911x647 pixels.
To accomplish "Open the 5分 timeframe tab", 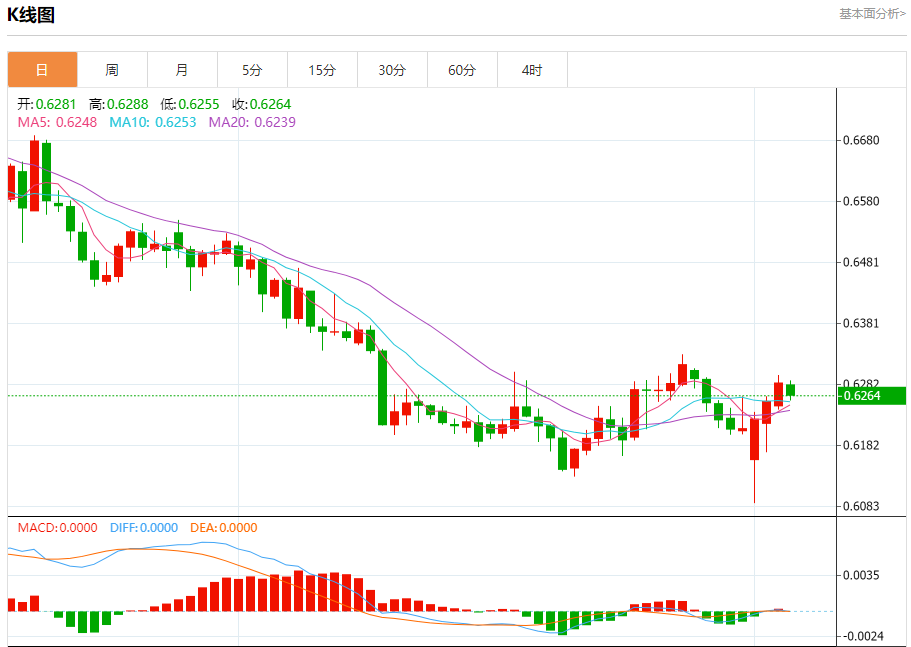I will pyautogui.click(x=252, y=70).
